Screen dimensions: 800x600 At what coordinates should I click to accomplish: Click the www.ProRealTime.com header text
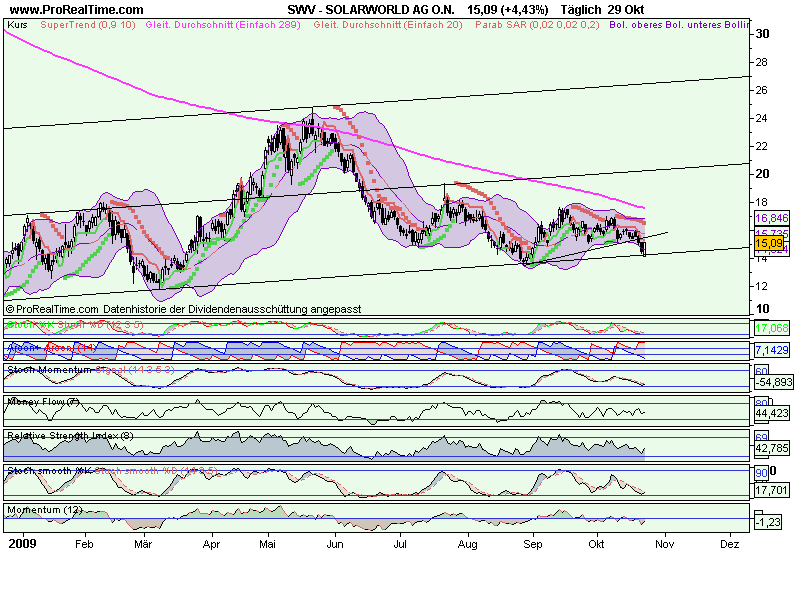pyautogui.click(x=77, y=10)
